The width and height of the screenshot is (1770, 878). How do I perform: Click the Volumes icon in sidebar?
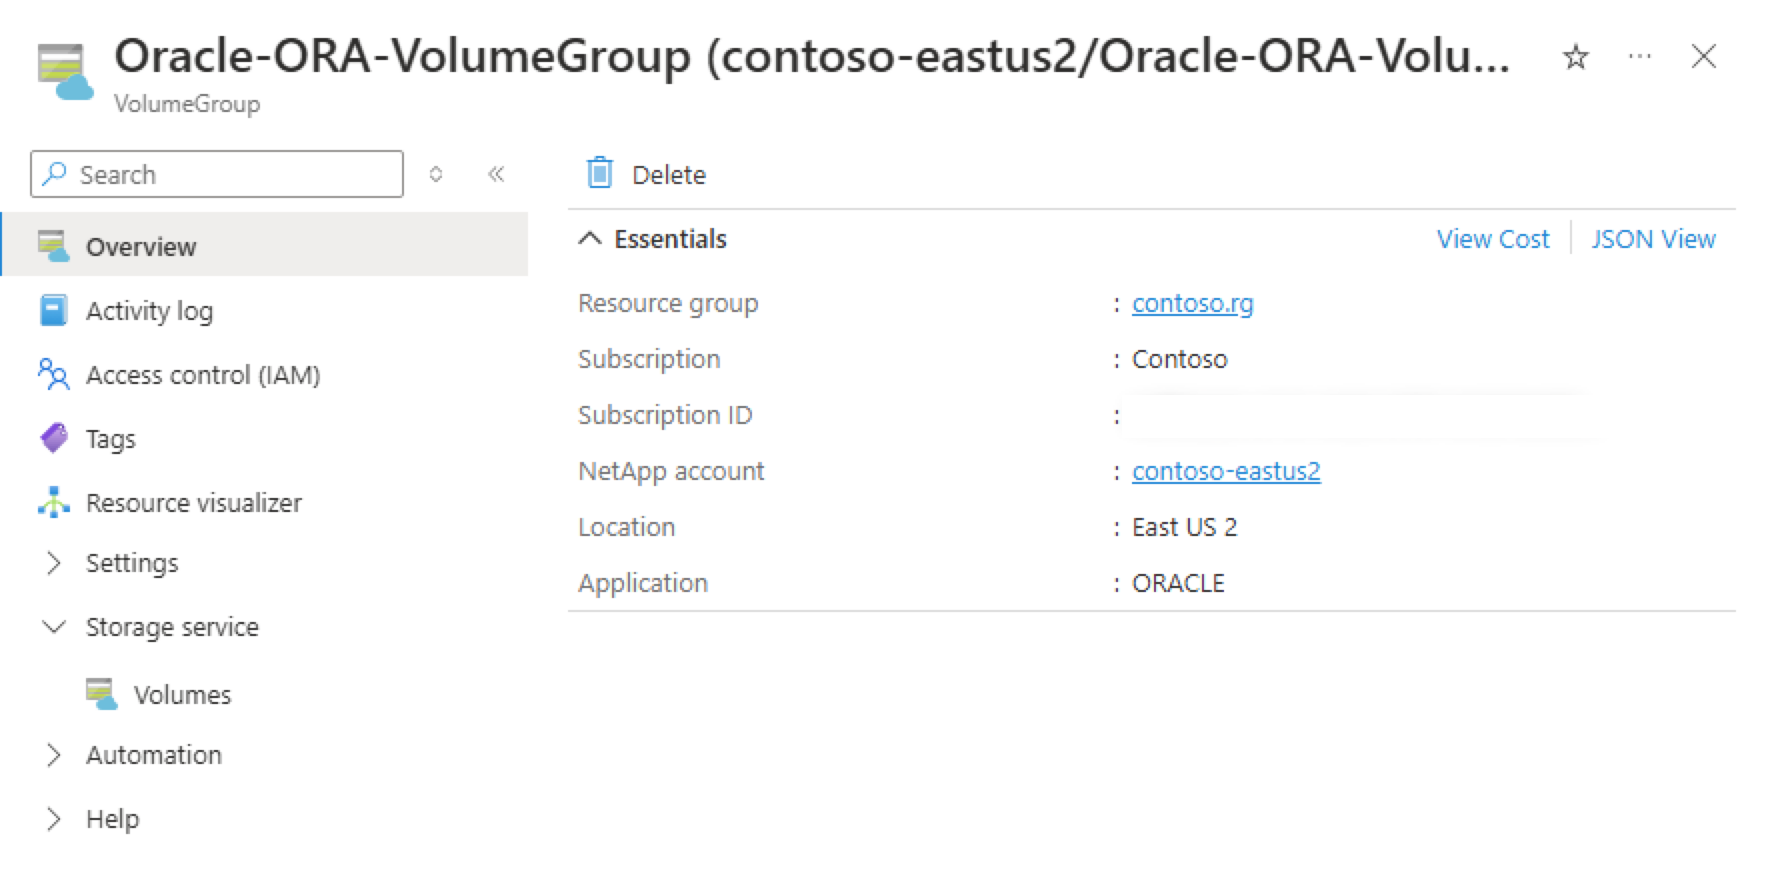pos(102,694)
